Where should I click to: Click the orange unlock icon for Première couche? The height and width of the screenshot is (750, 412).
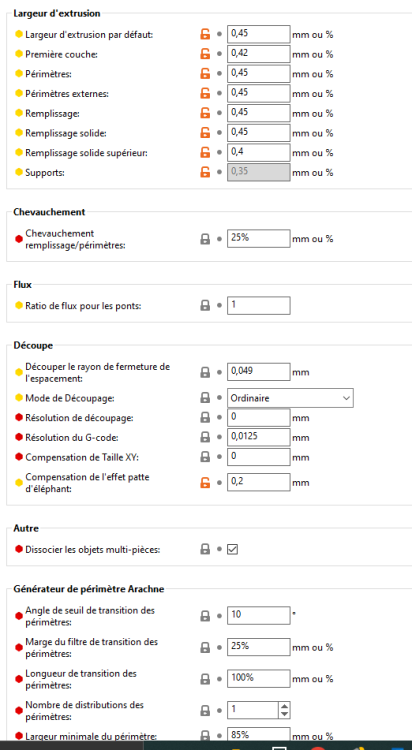(205, 54)
